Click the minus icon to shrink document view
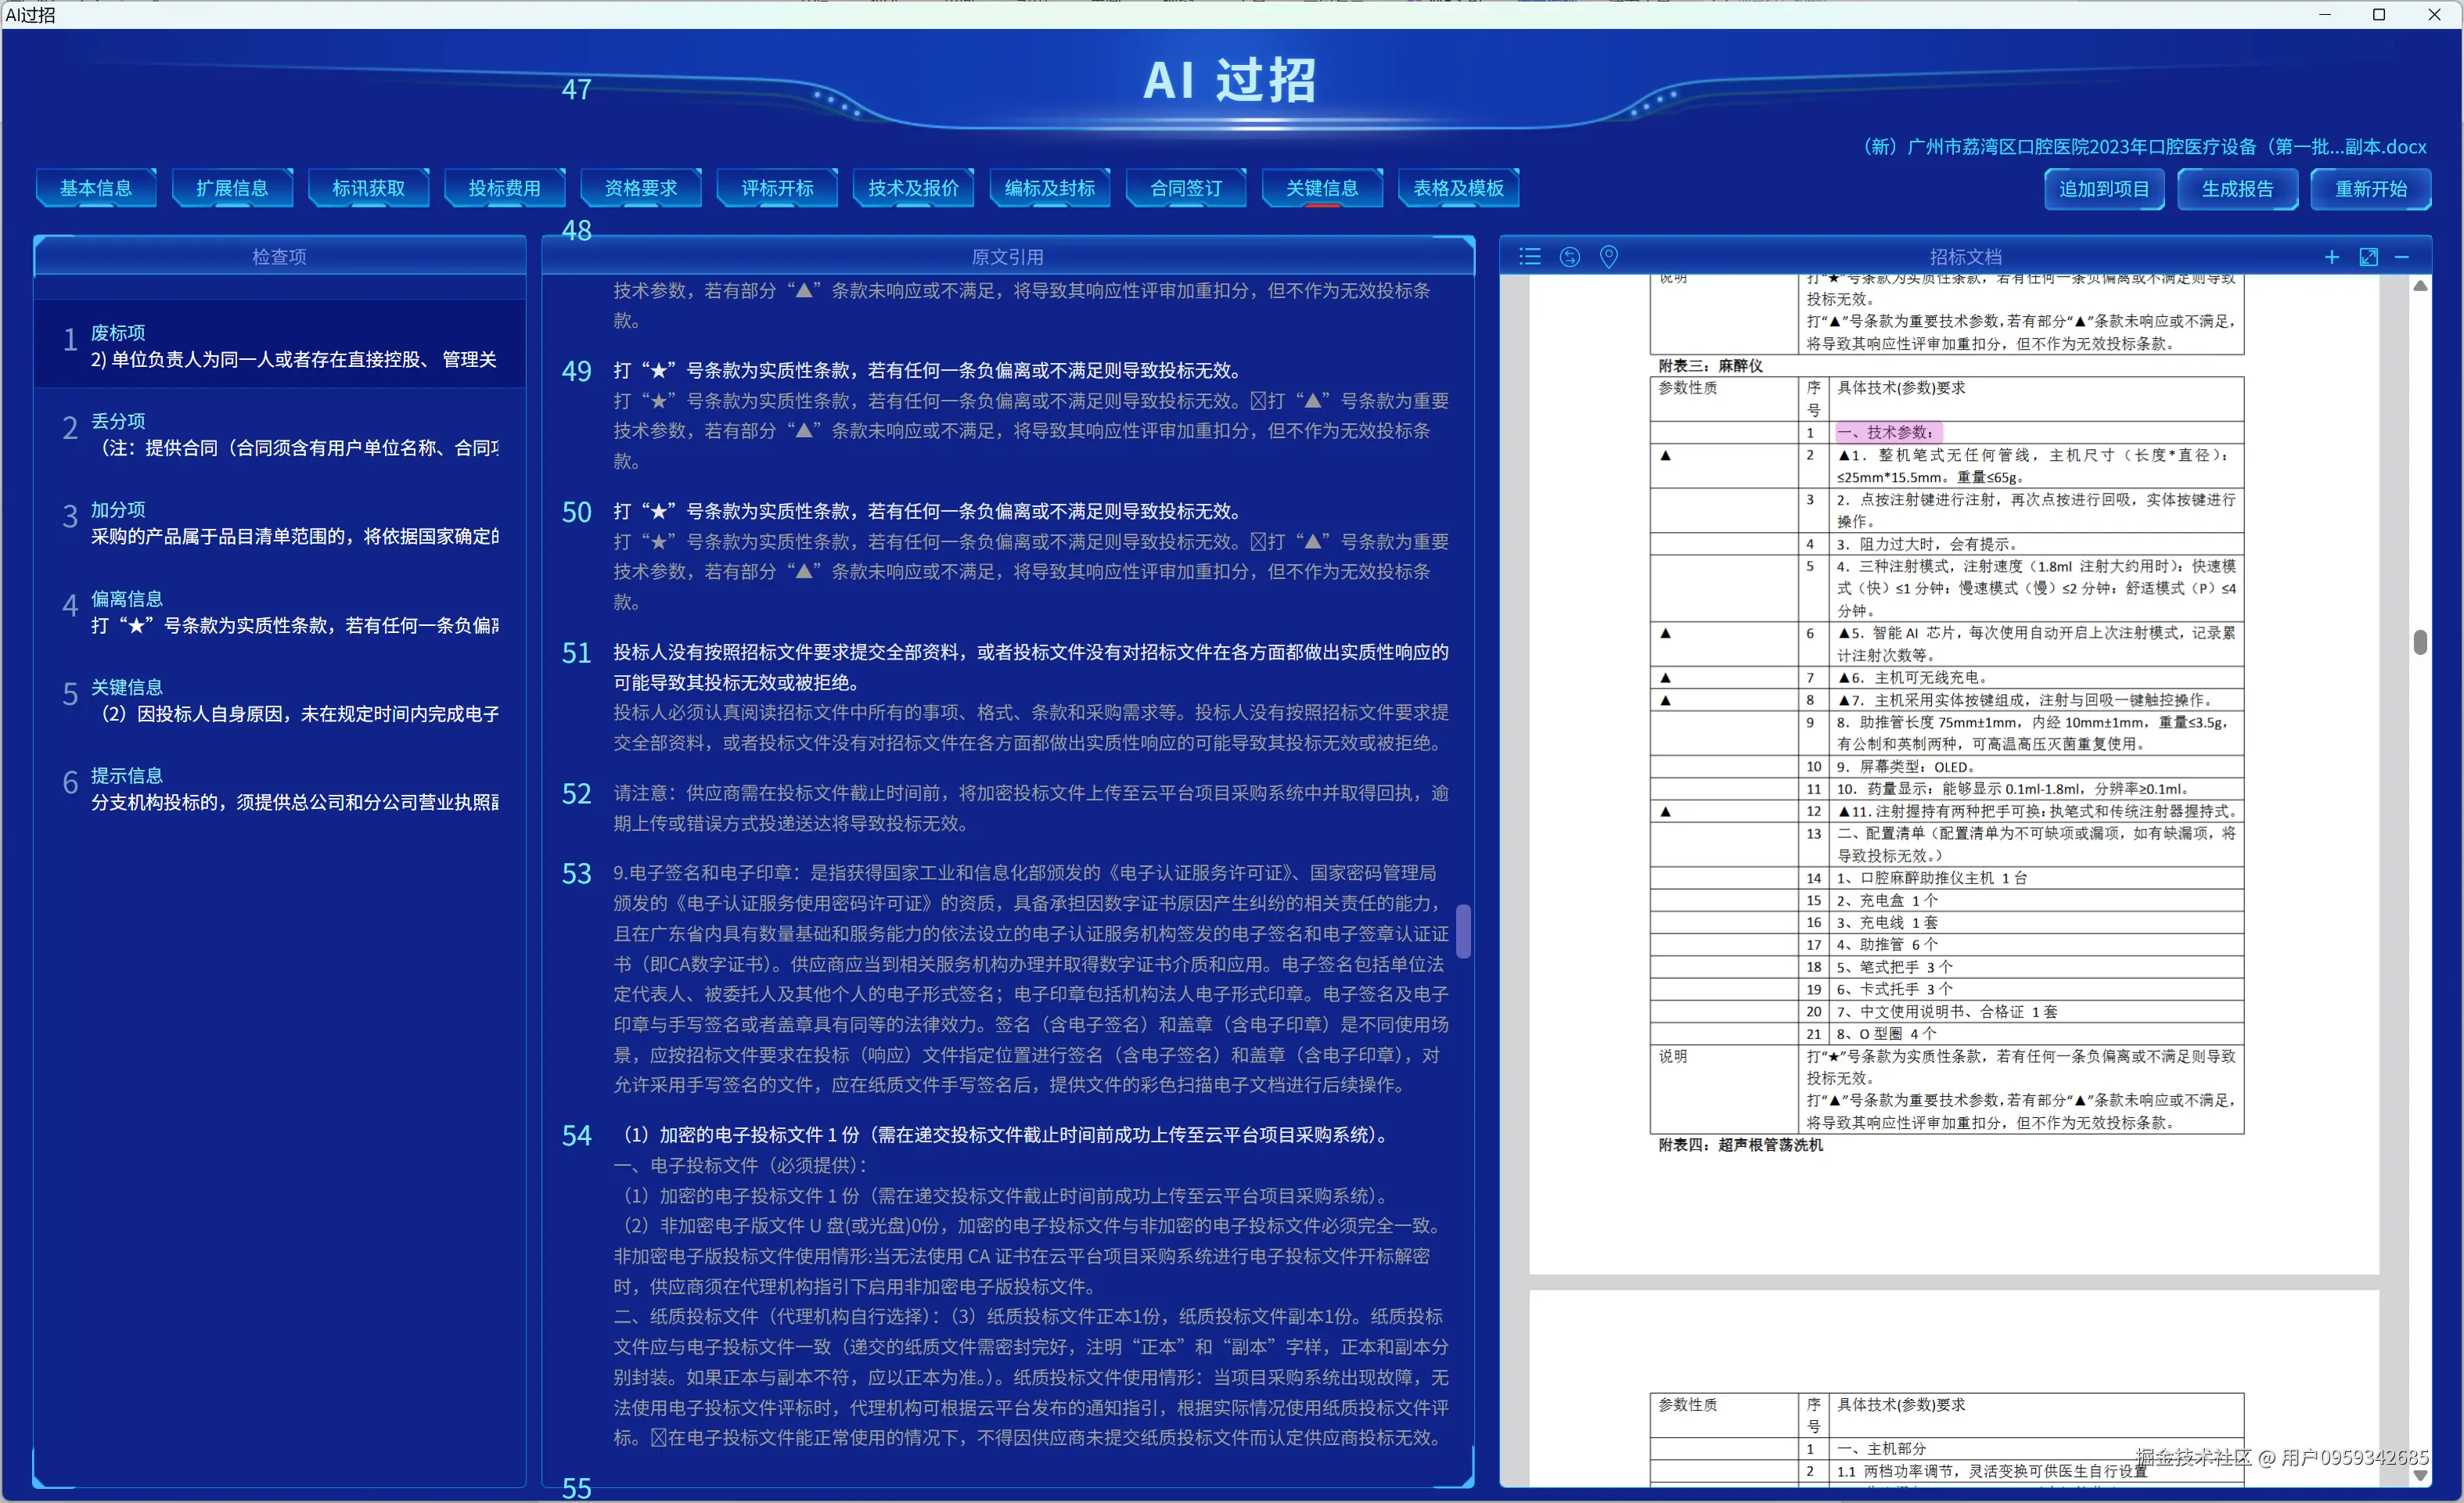The height and width of the screenshot is (1503, 2464). point(2404,257)
